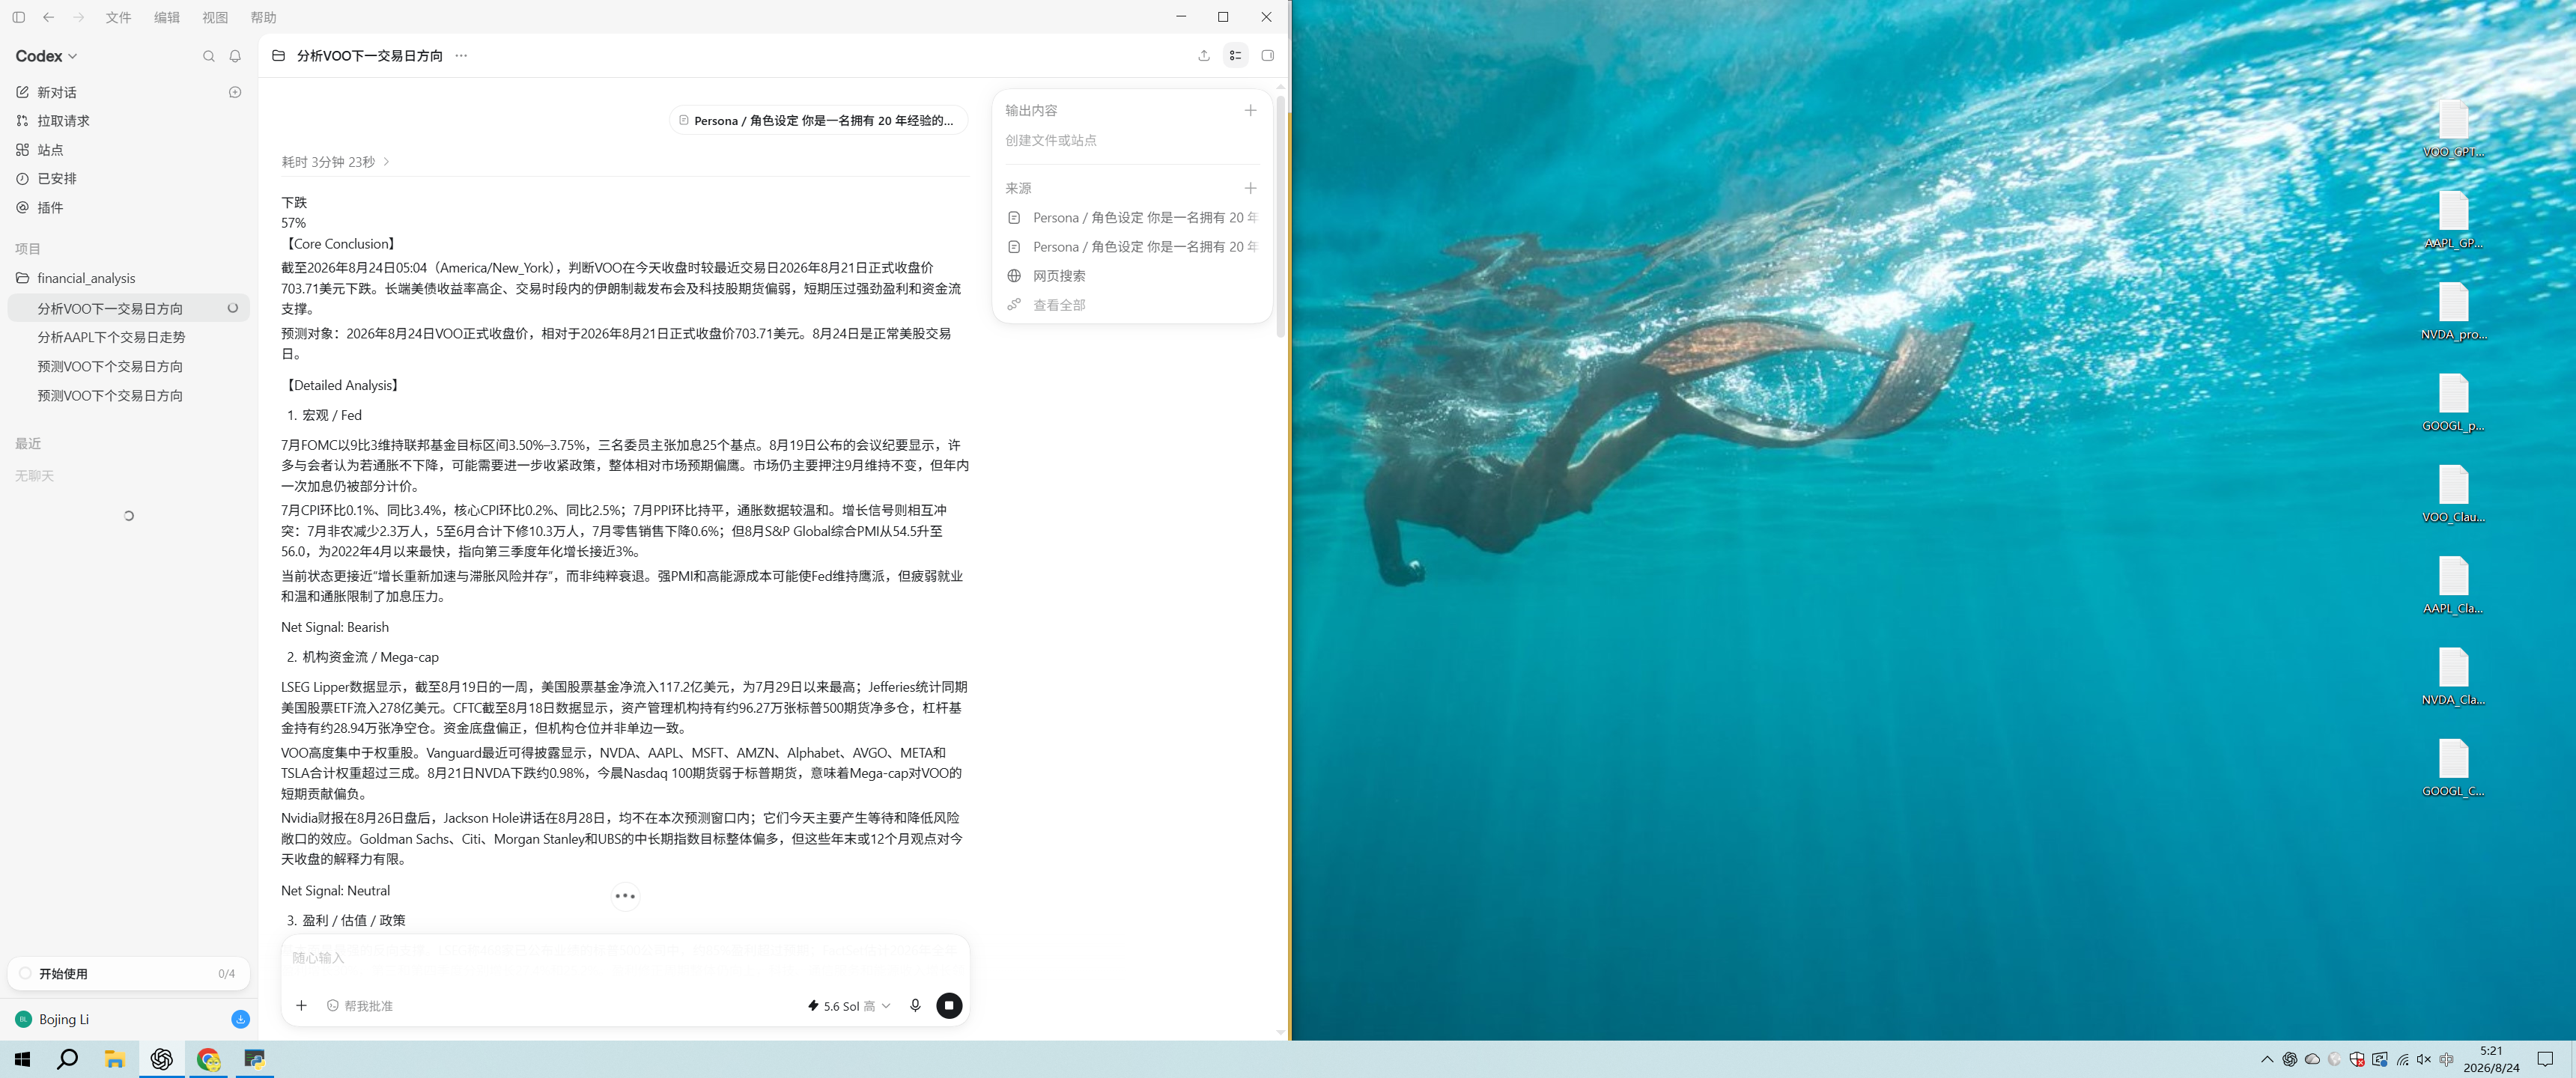2576x1078 pixels.
Task: Open the 视图 menu
Action: [215, 17]
